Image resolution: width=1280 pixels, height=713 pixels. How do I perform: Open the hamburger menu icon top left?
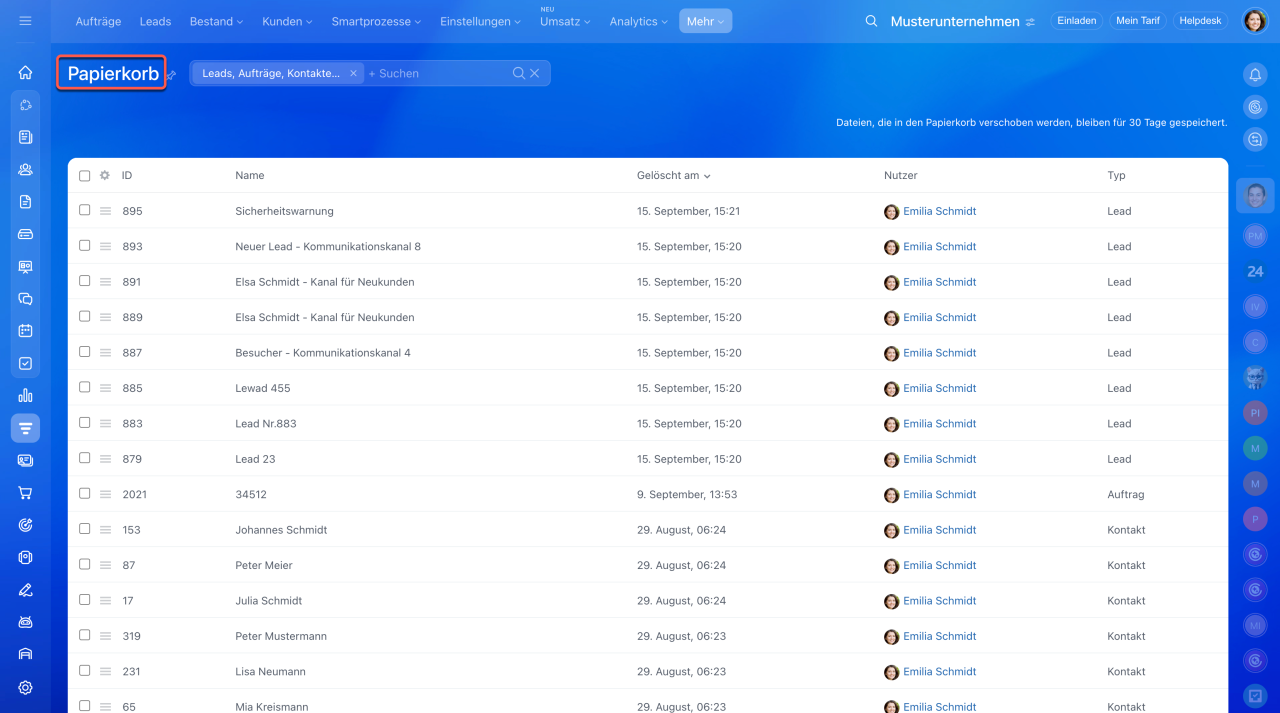[25, 21]
